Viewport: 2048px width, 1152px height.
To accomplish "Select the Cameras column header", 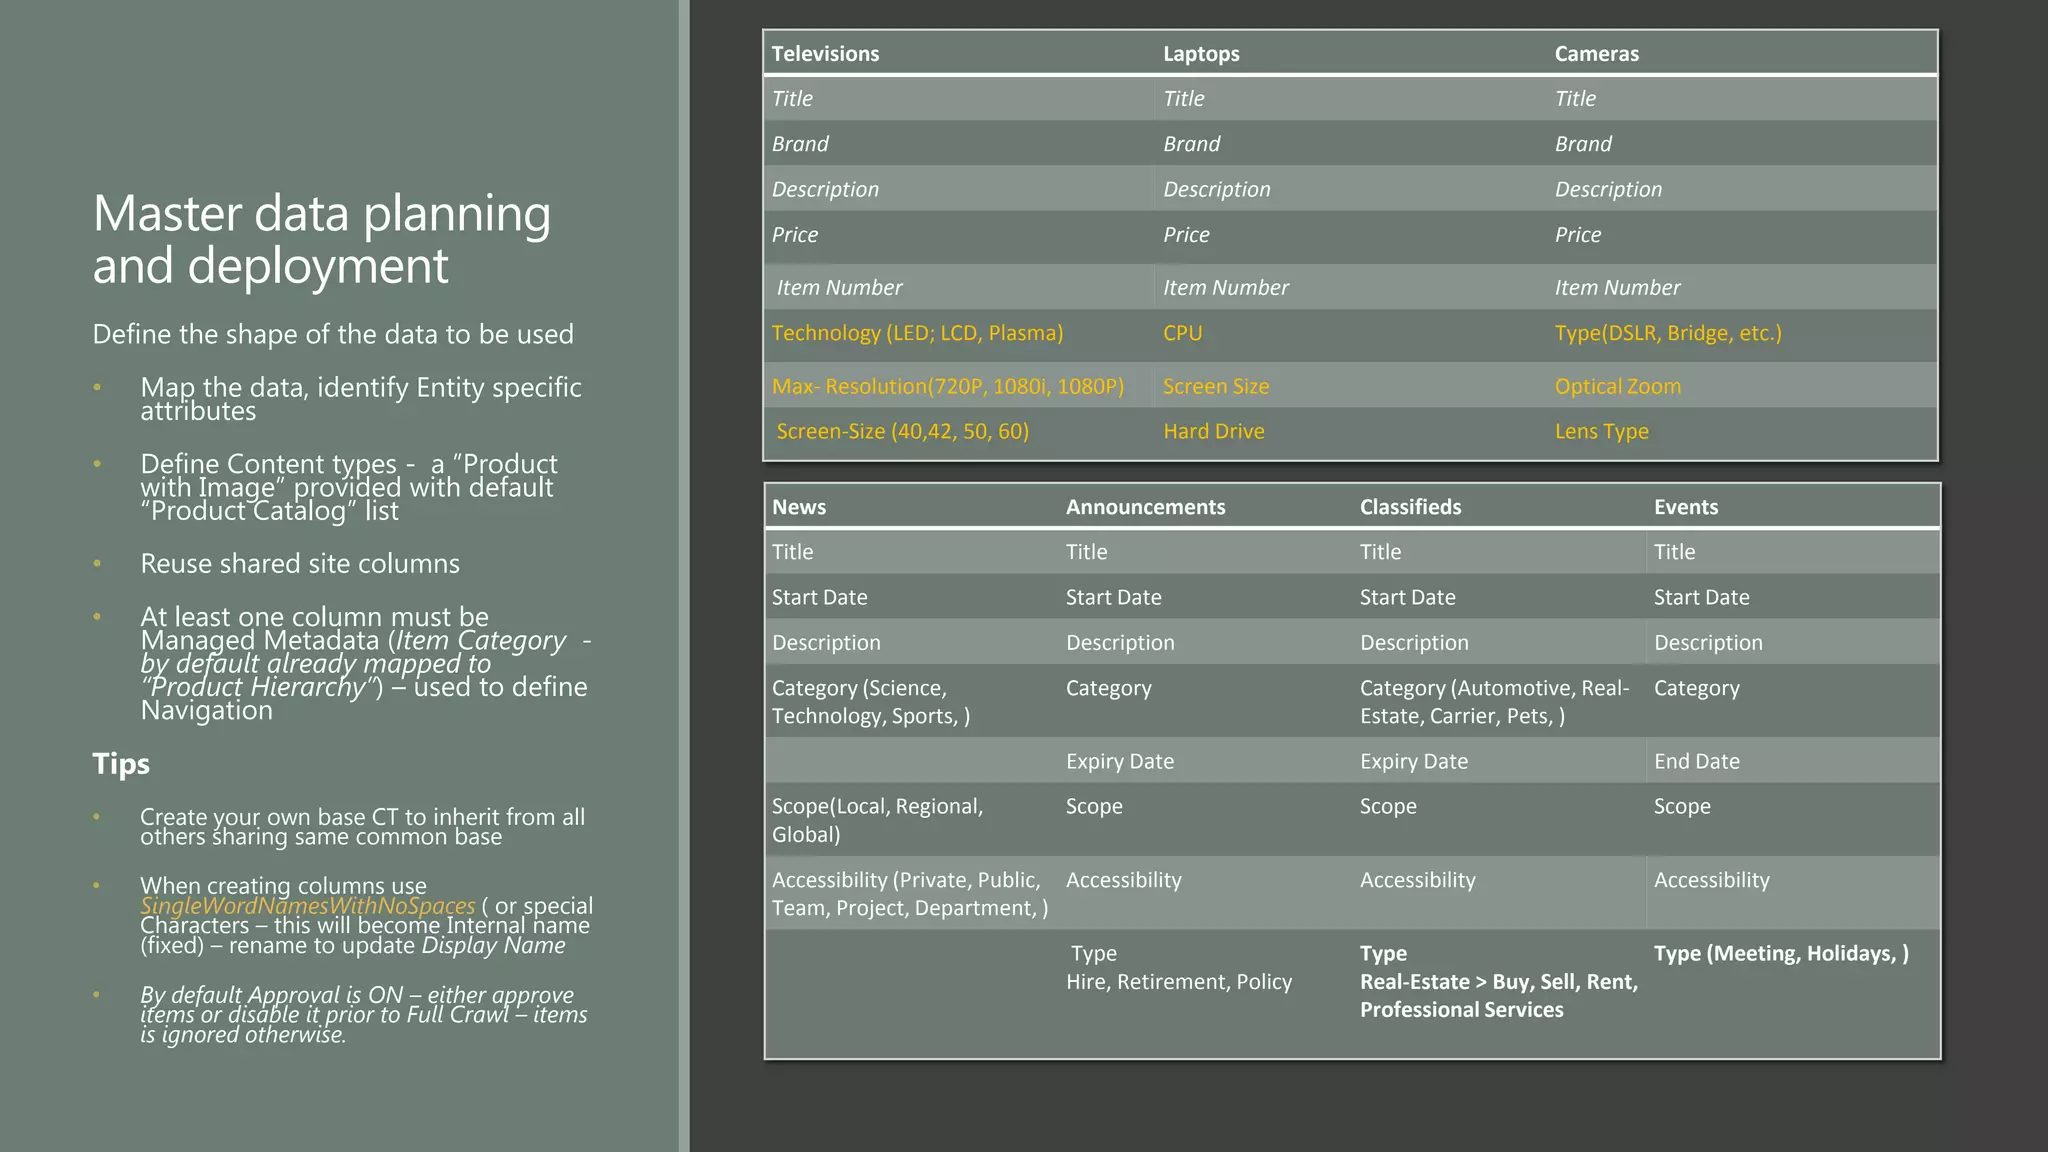I will click(1596, 54).
